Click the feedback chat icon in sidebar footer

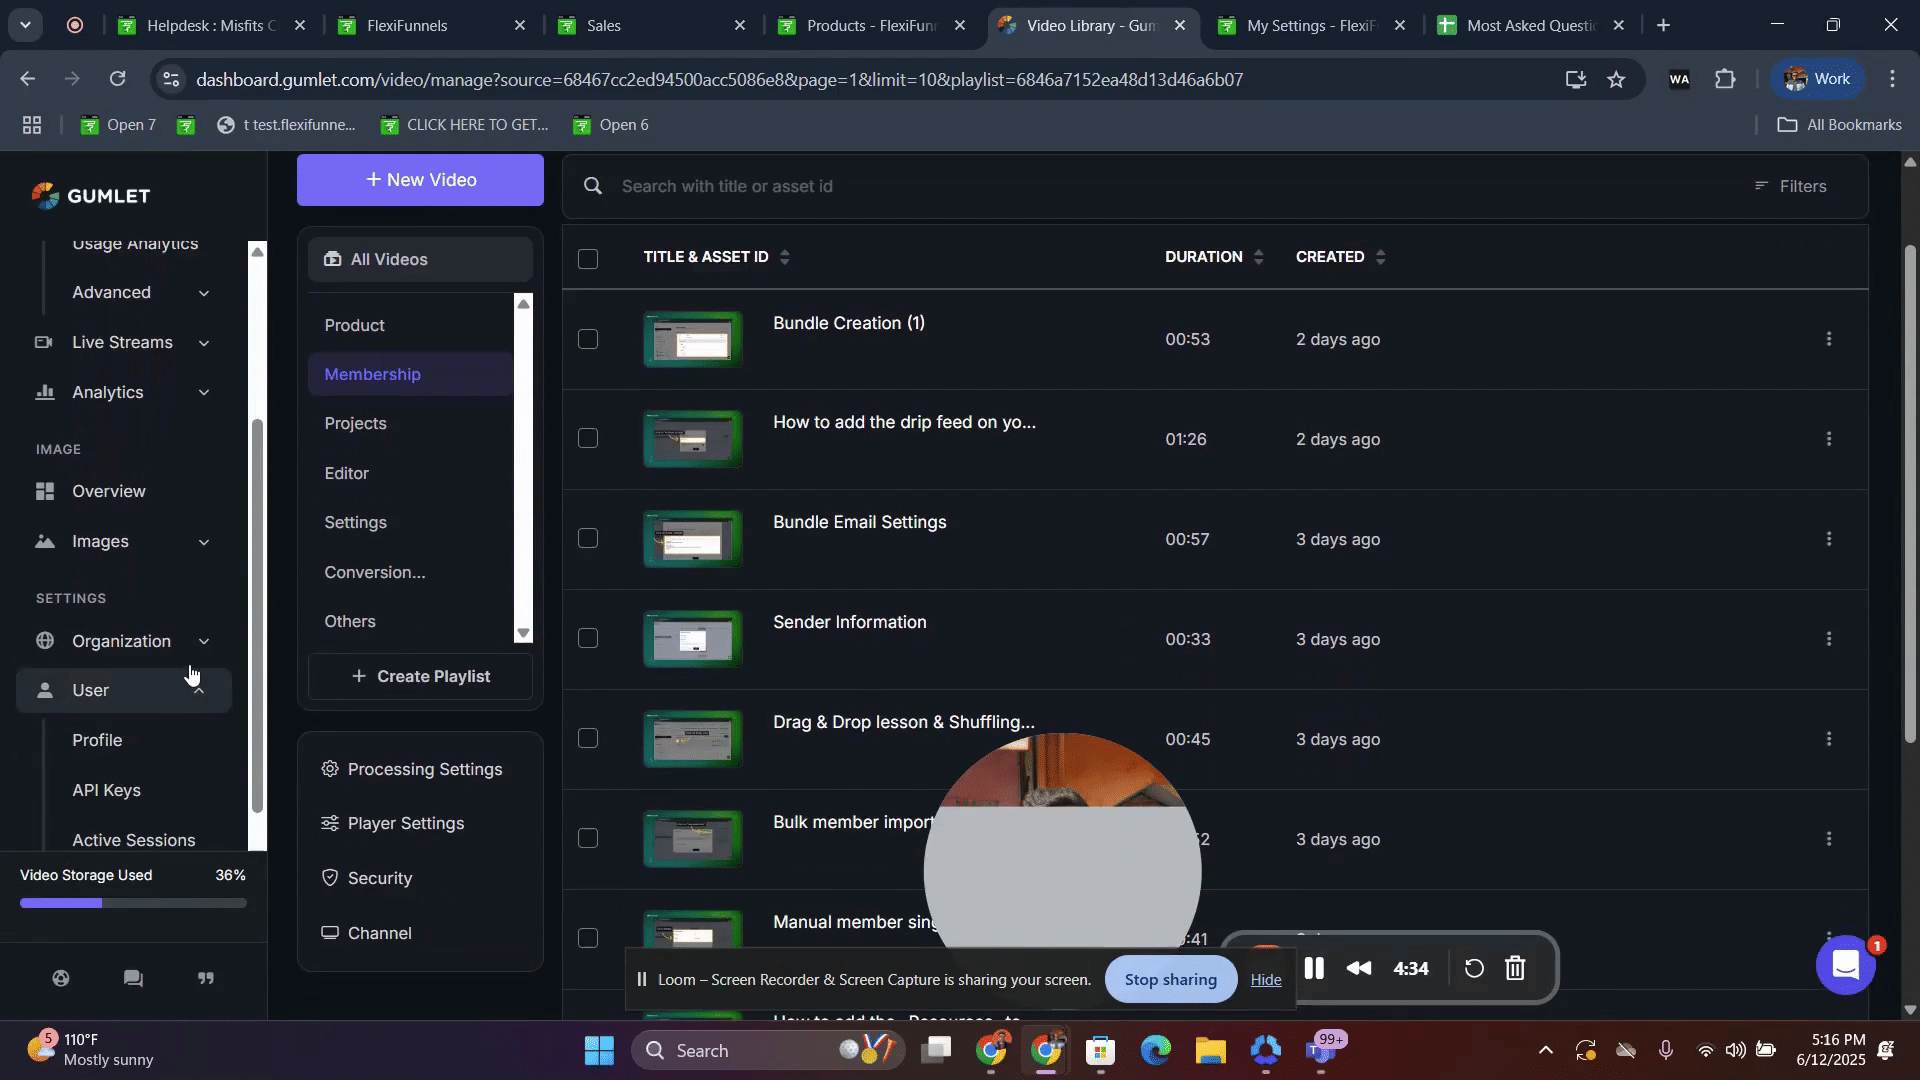133,978
